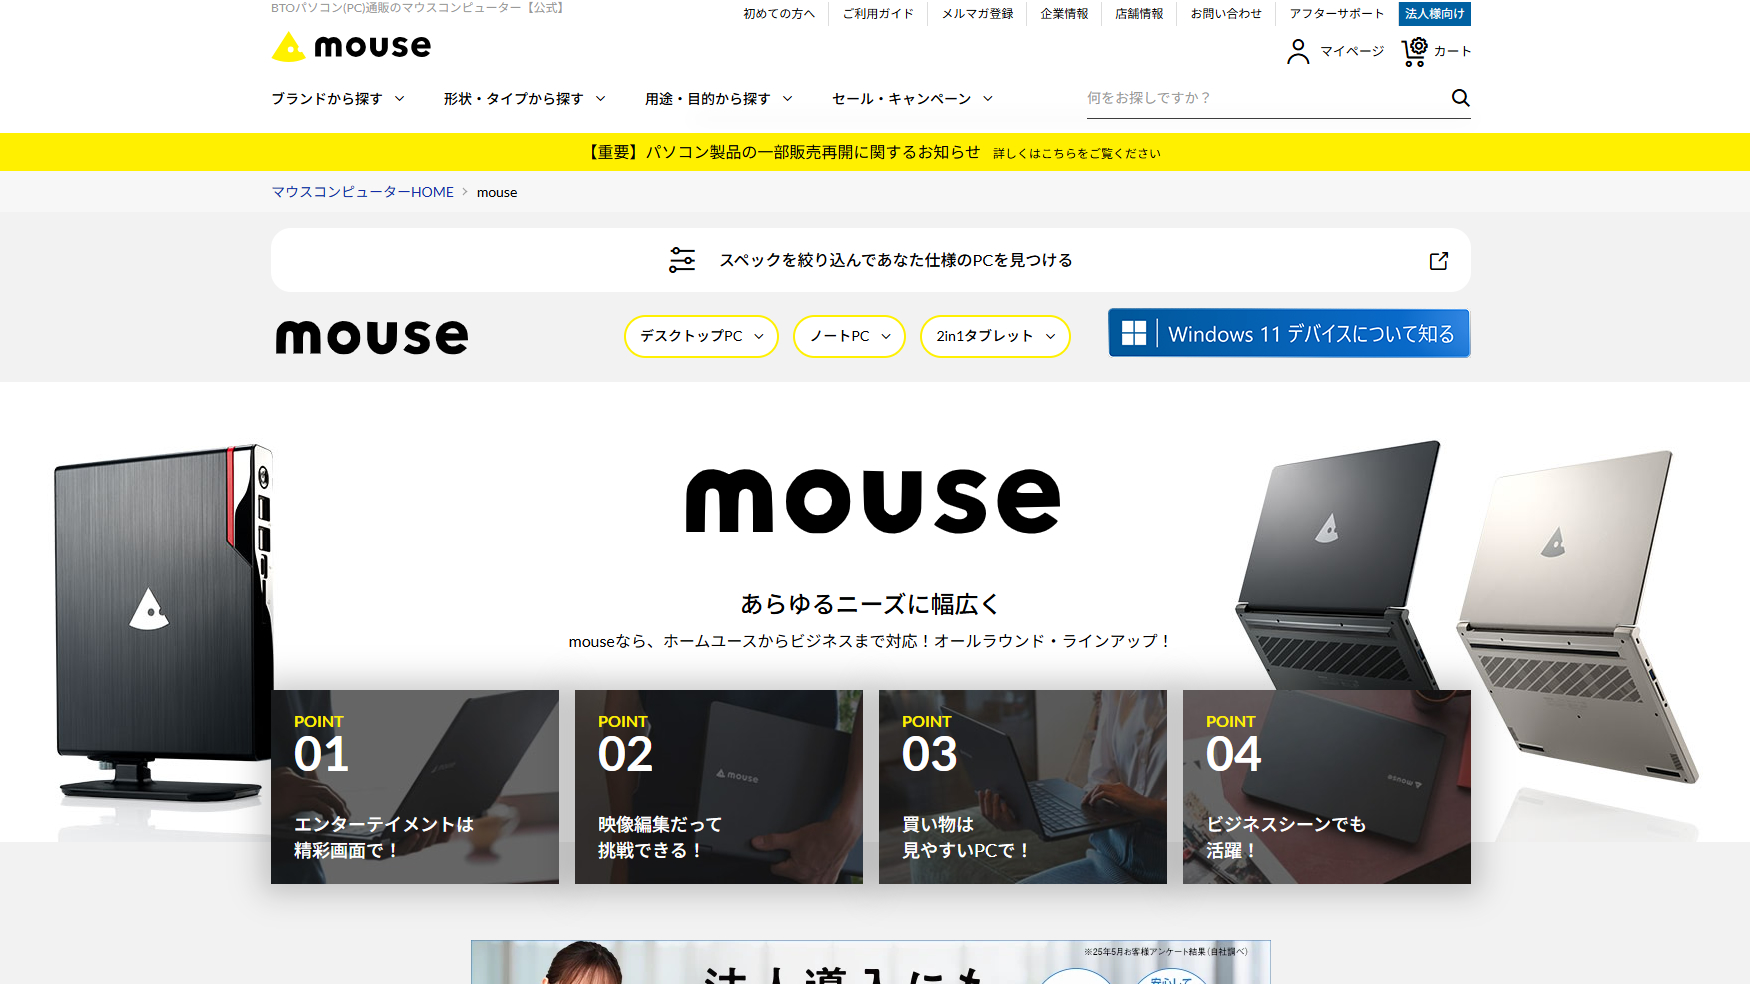This screenshot has width=1750, height=984.
Task: Click マウスコンピューターHOME in the breadcrumb
Action: click(x=363, y=192)
